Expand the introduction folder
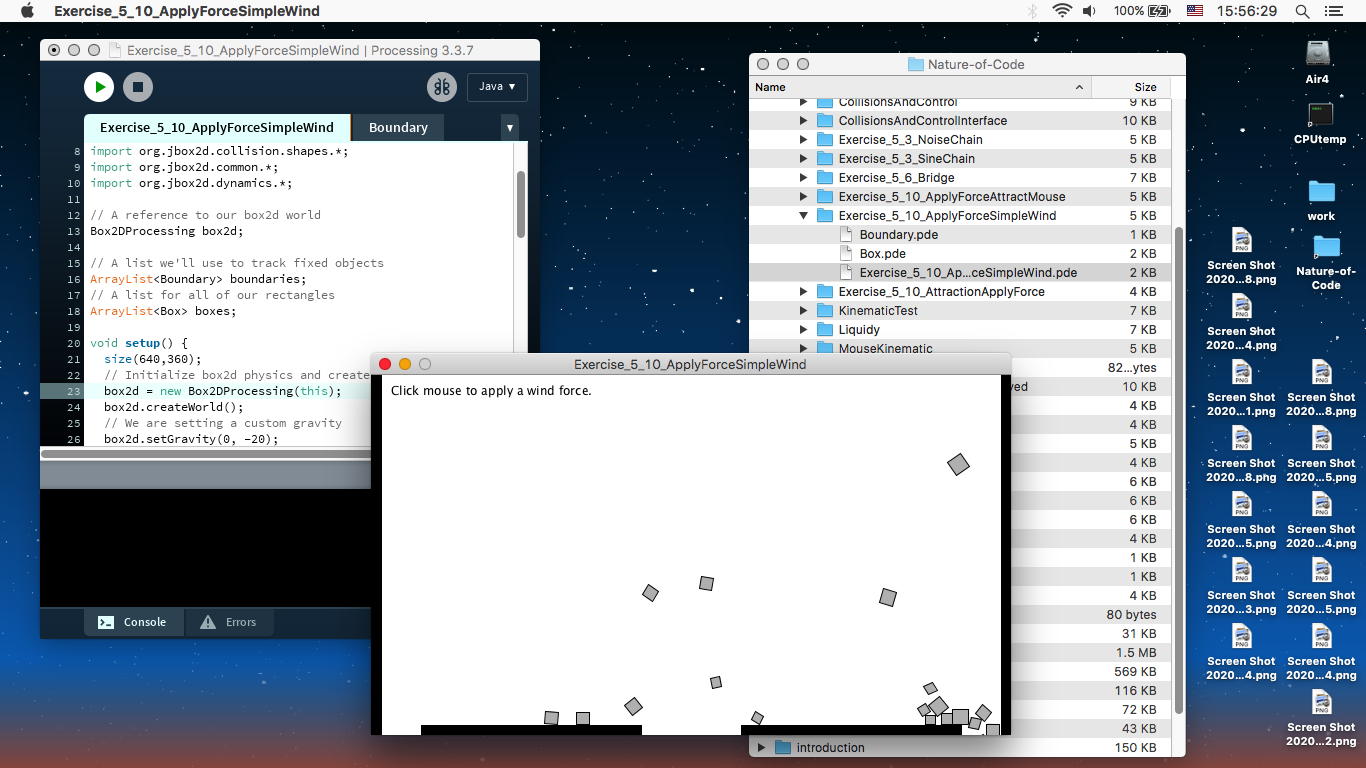Screen dimensions: 1366x768 point(761,748)
